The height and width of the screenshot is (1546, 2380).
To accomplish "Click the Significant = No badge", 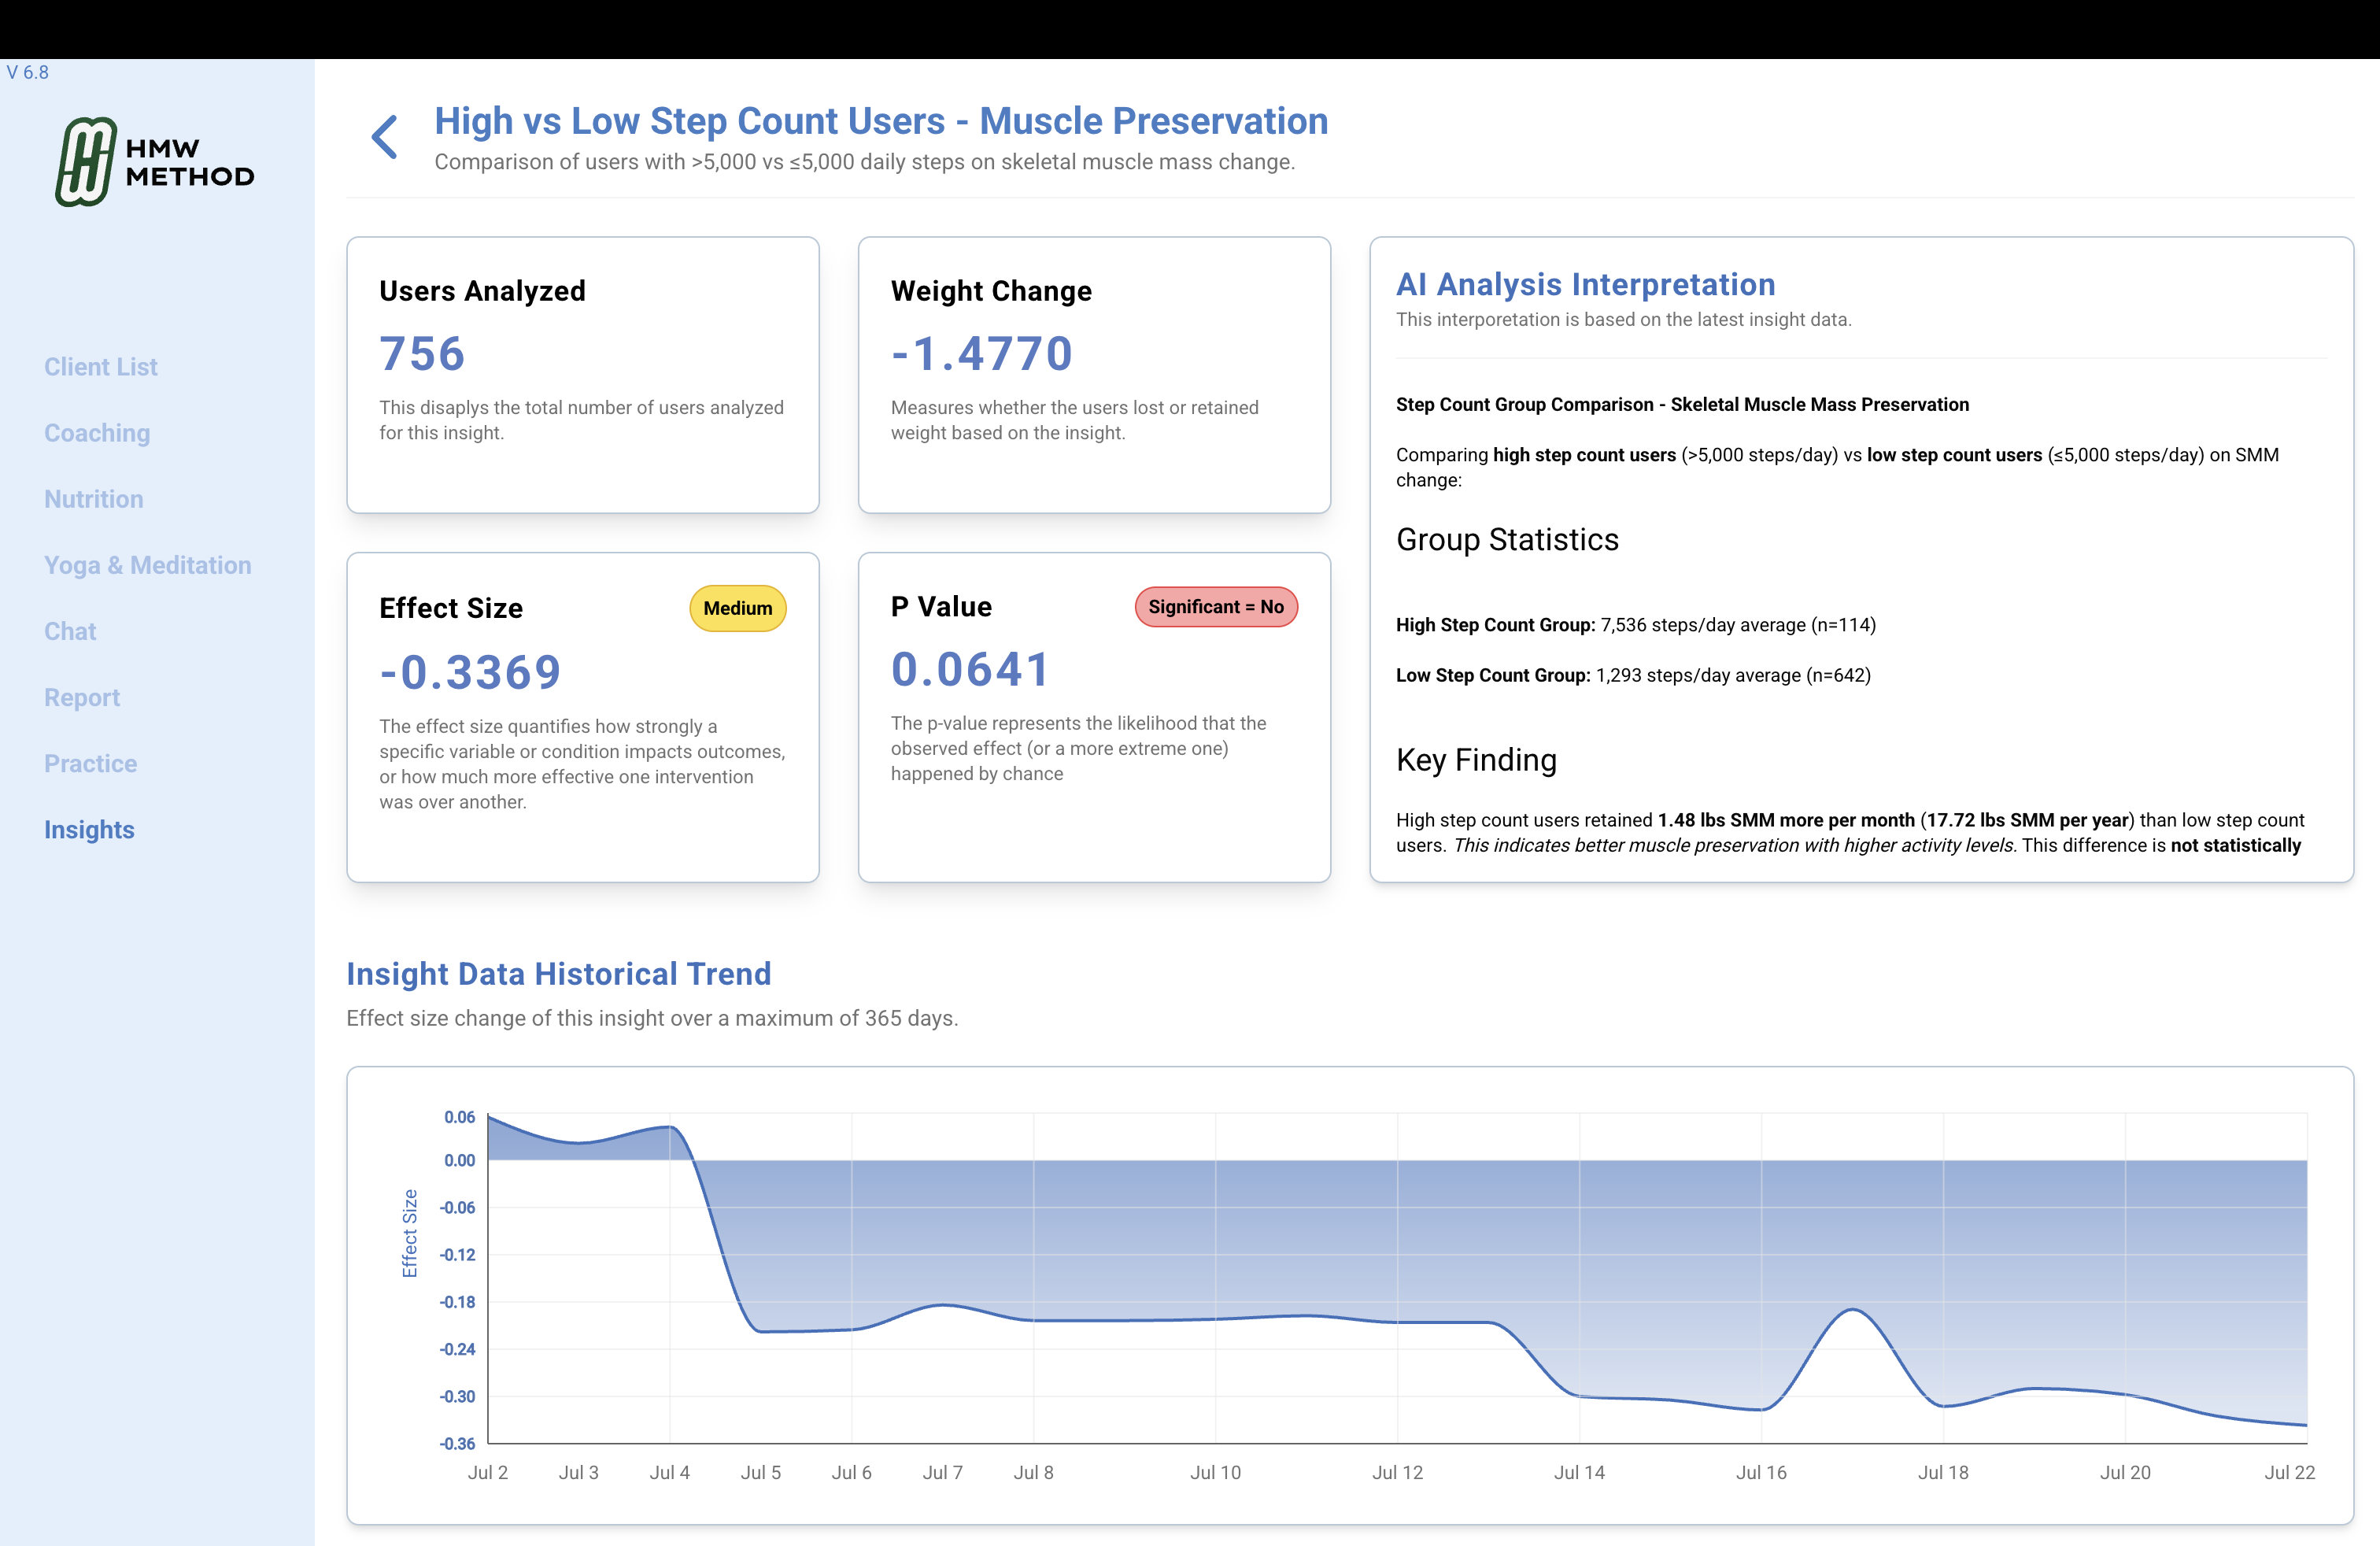I will 1216,607.
